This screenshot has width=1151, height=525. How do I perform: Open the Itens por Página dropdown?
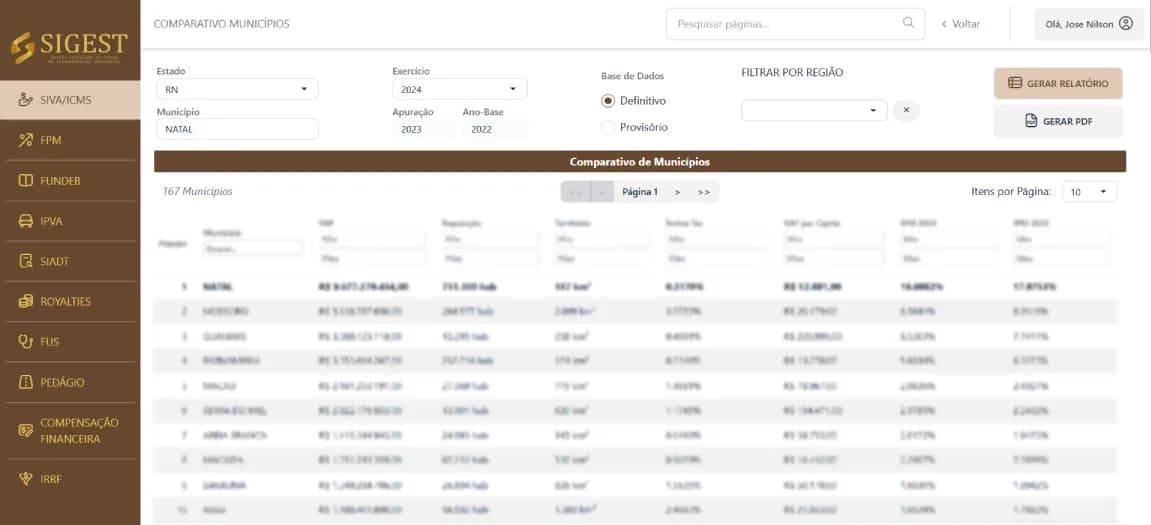(x=1089, y=192)
